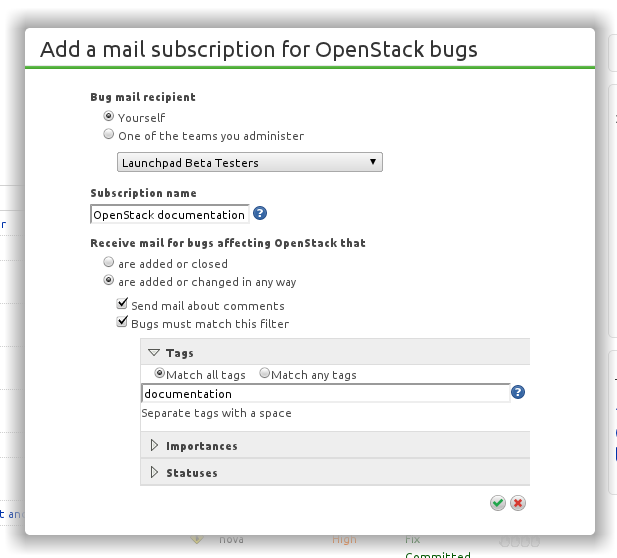Open help icon beside tags input
Screen dimensions: 617x558
pos(518,392)
